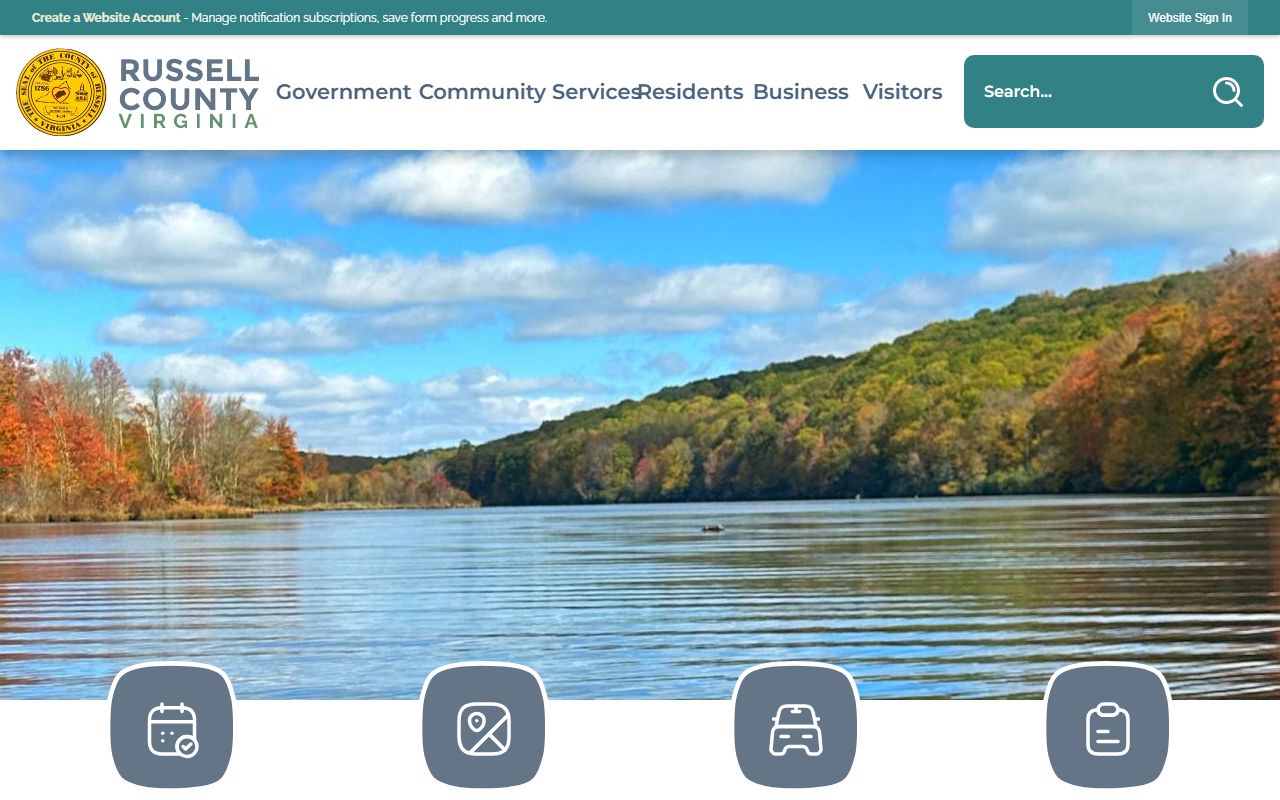Expand the Community Services menu
Viewport: 1280px width, 800px height.
click(x=529, y=92)
